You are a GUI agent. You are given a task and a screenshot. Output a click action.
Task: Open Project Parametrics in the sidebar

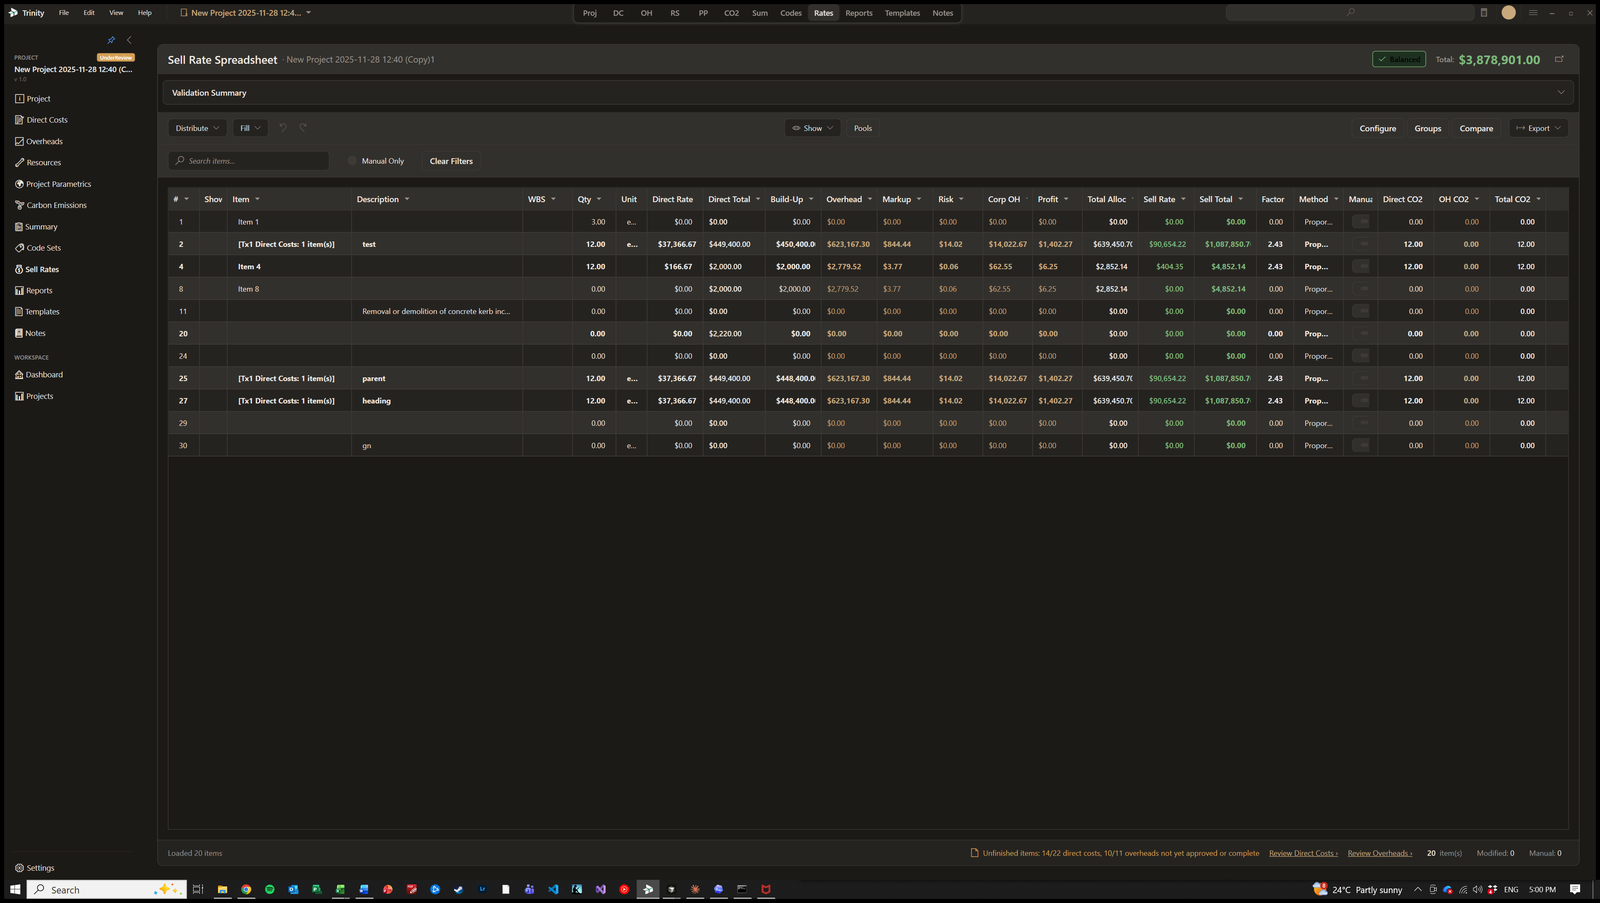pos(53,184)
